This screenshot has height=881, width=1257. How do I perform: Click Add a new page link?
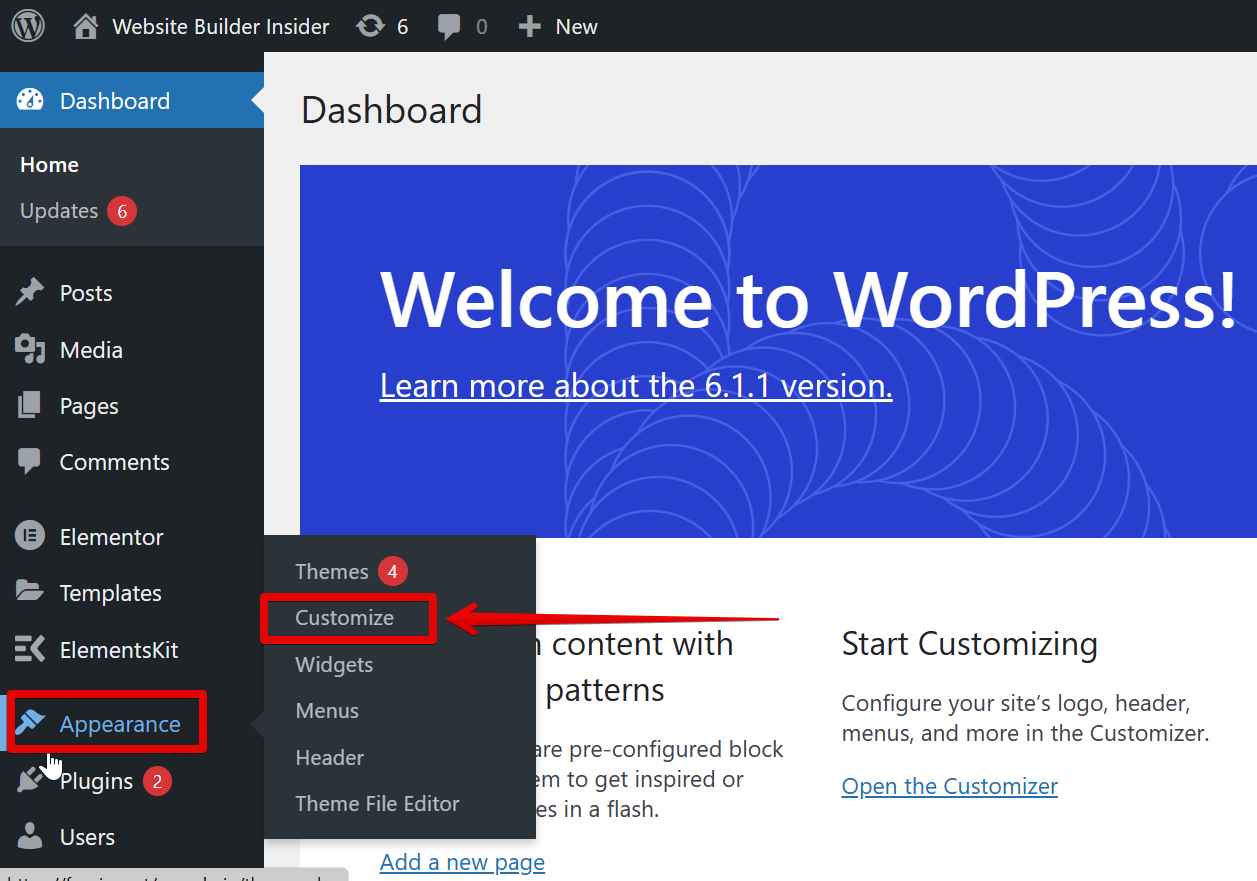(x=462, y=862)
